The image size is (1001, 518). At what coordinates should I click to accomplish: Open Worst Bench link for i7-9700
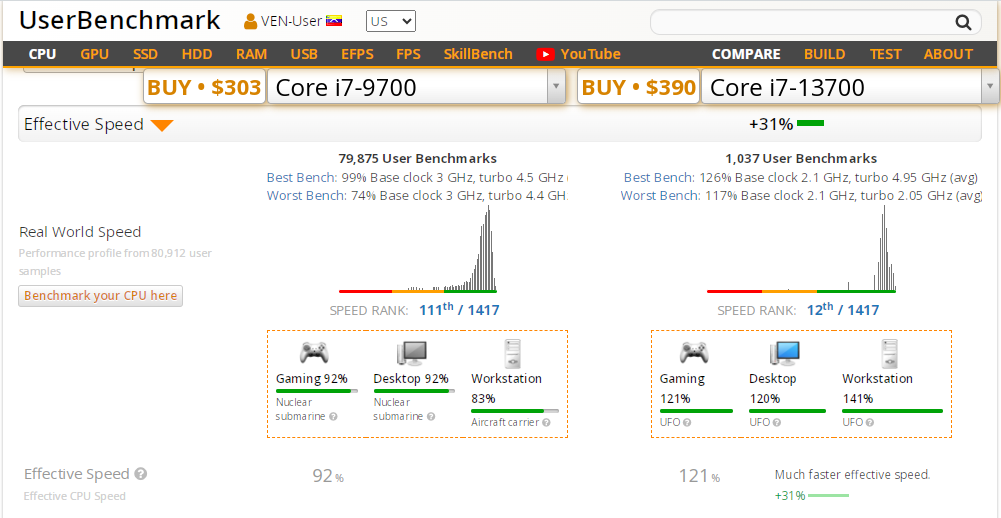pyautogui.click(x=306, y=195)
